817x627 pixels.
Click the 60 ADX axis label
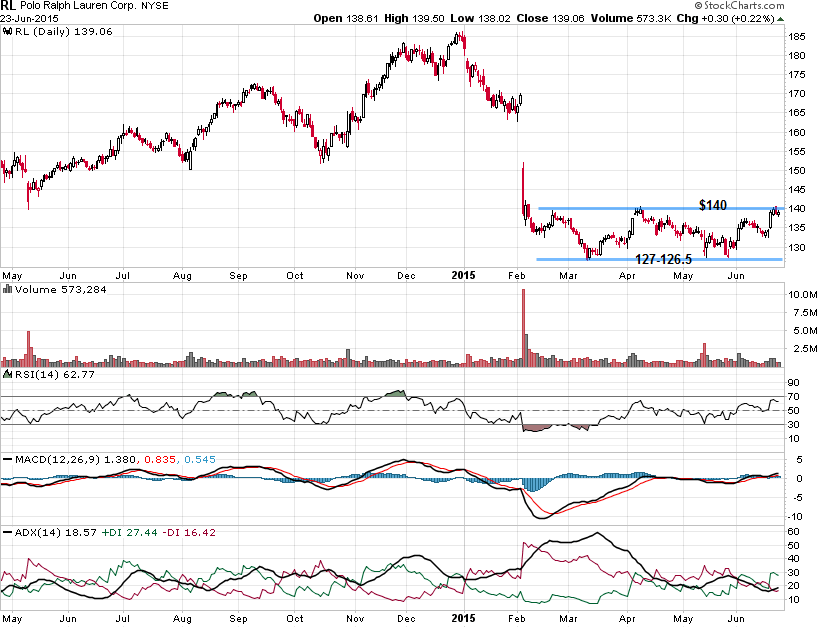(794, 532)
